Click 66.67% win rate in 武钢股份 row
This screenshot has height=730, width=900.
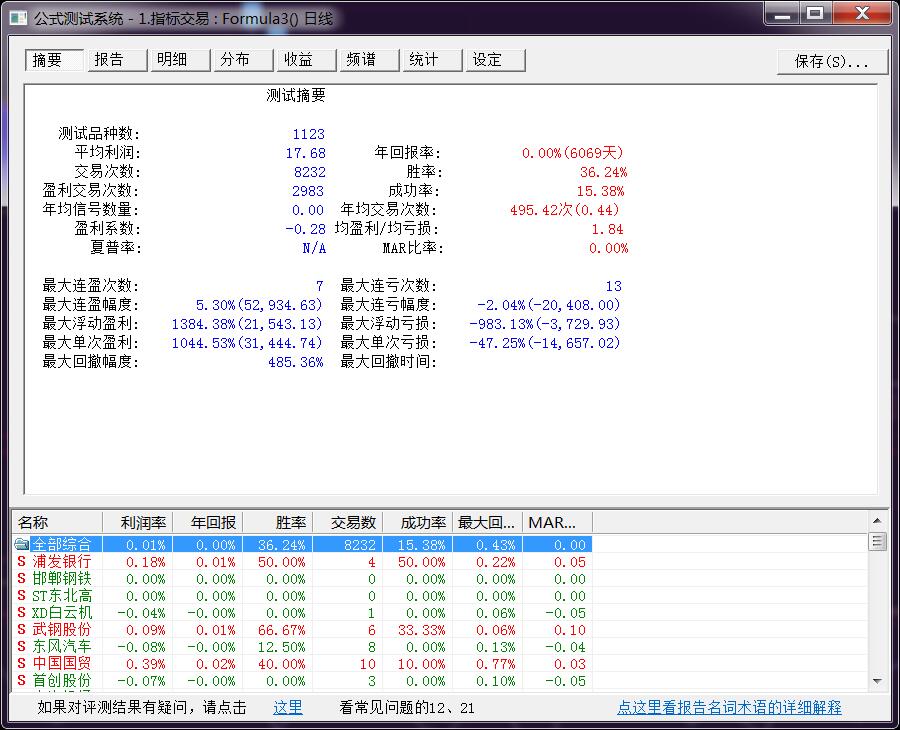281,630
